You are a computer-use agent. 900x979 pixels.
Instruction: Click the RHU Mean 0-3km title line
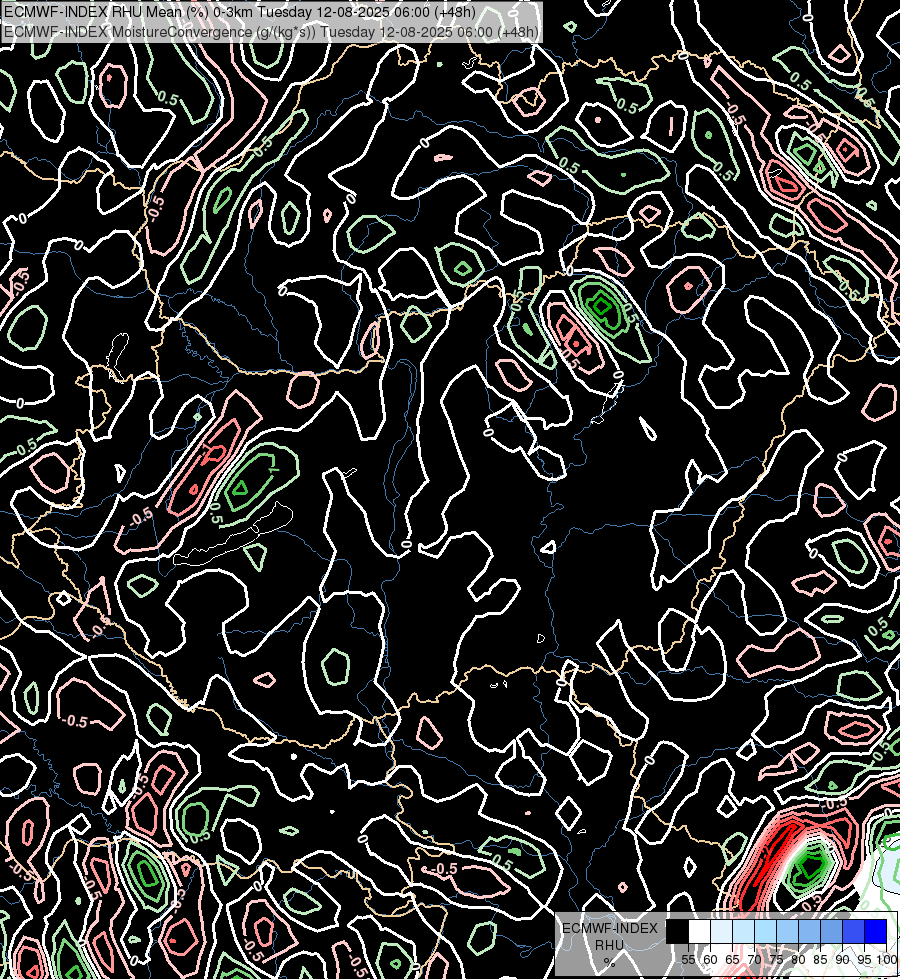[x=240, y=12]
